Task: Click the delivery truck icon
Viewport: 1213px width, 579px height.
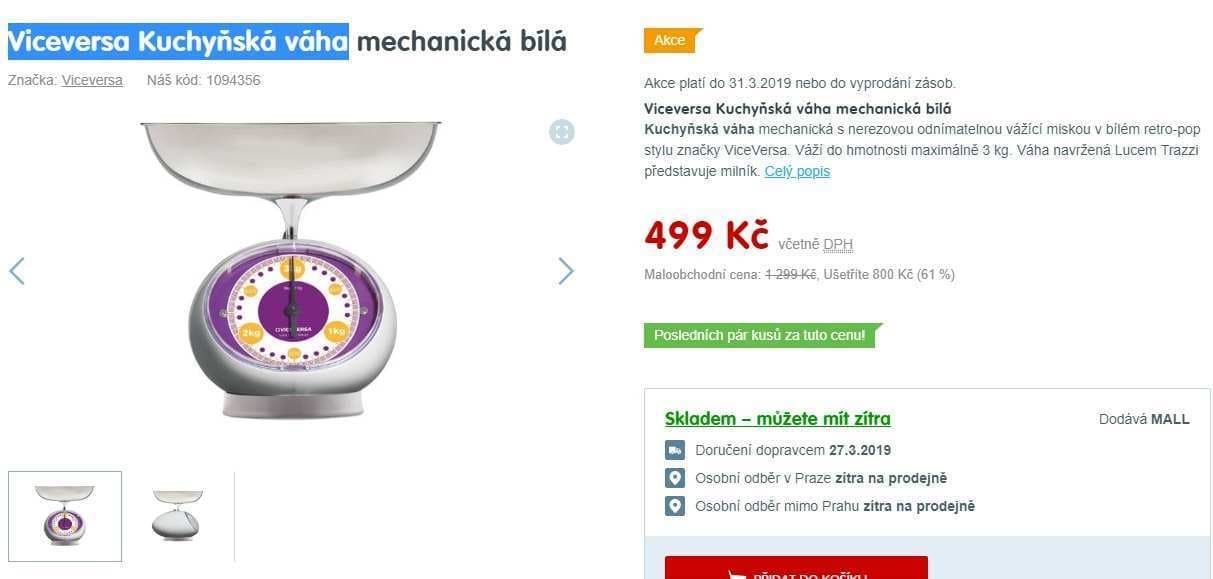Action: coord(675,450)
